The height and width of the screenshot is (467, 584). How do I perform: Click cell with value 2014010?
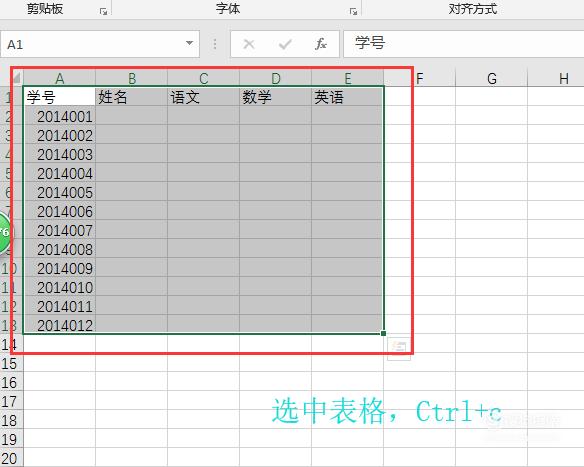60,287
